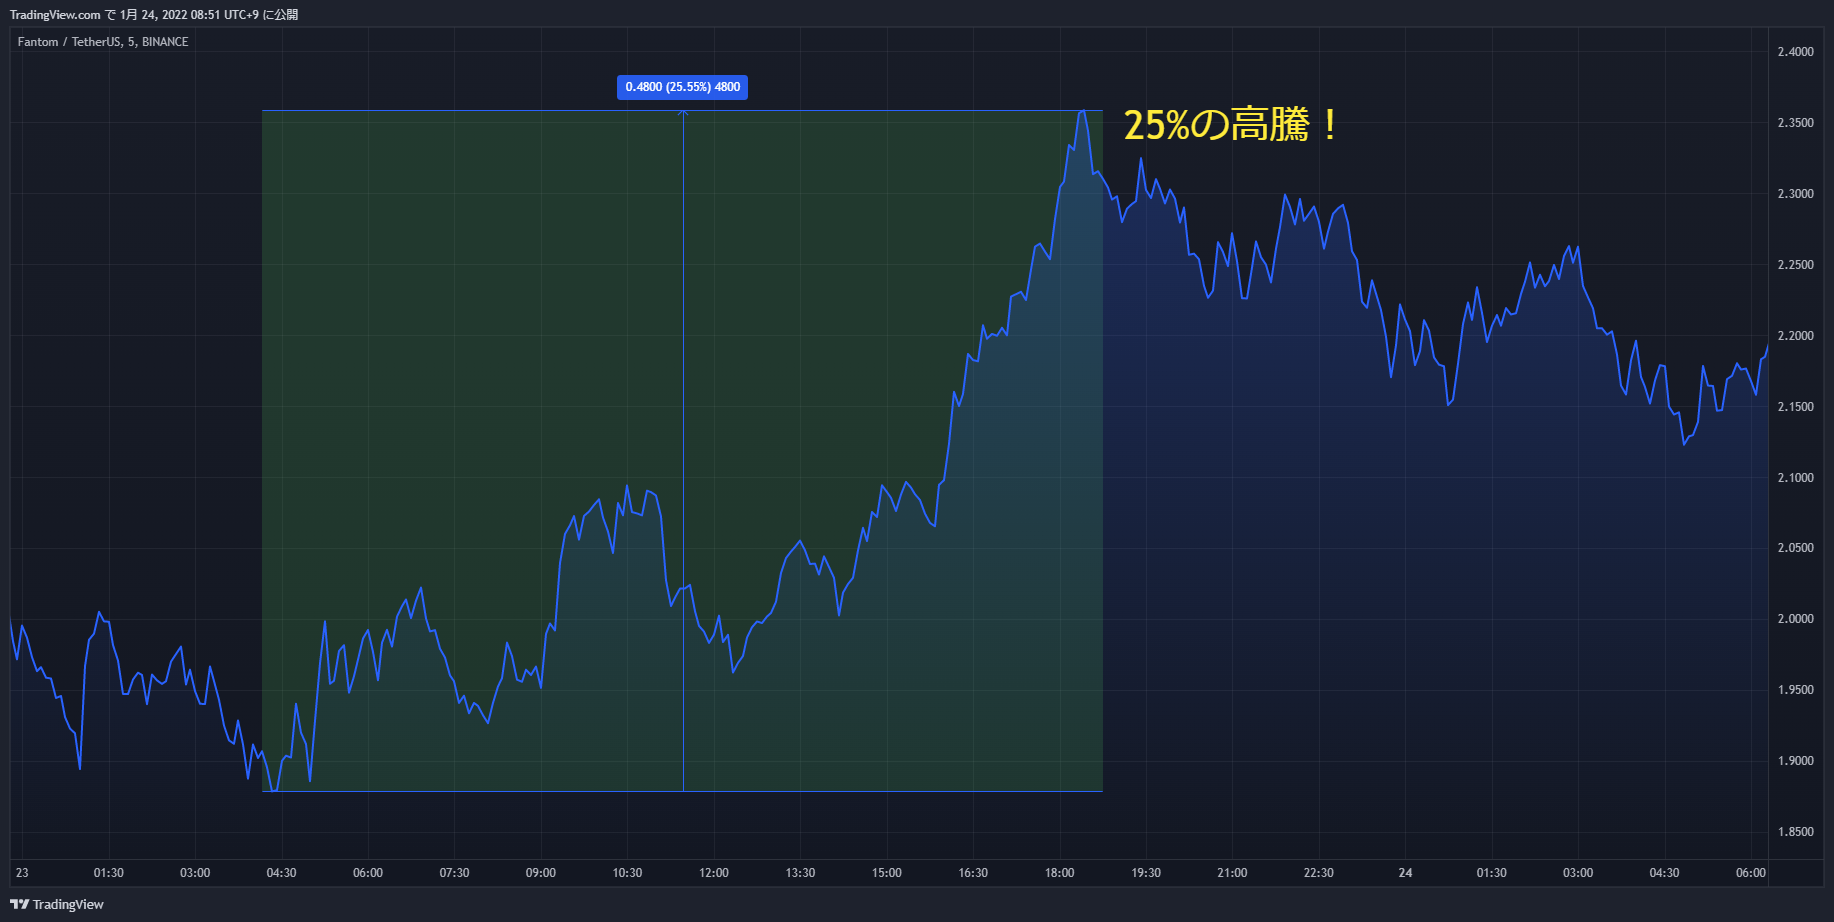Click the 06:00 label after date 24
Viewport: 1834px width, 922px height.
pos(1751,873)
